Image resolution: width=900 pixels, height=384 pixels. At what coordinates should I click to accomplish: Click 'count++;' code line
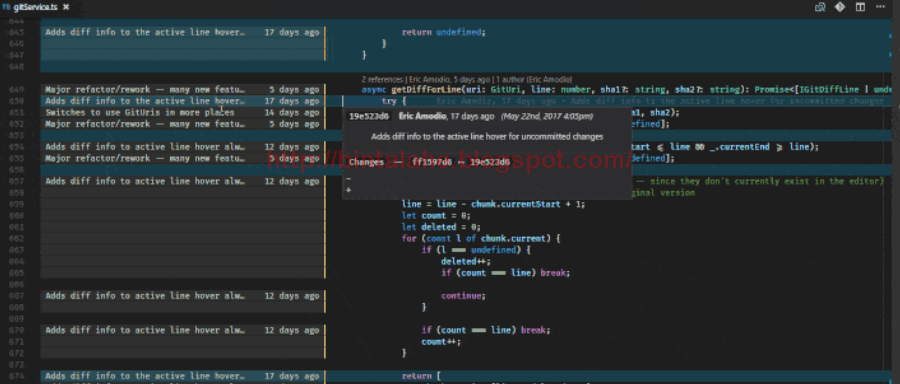[x=441, y=342]
